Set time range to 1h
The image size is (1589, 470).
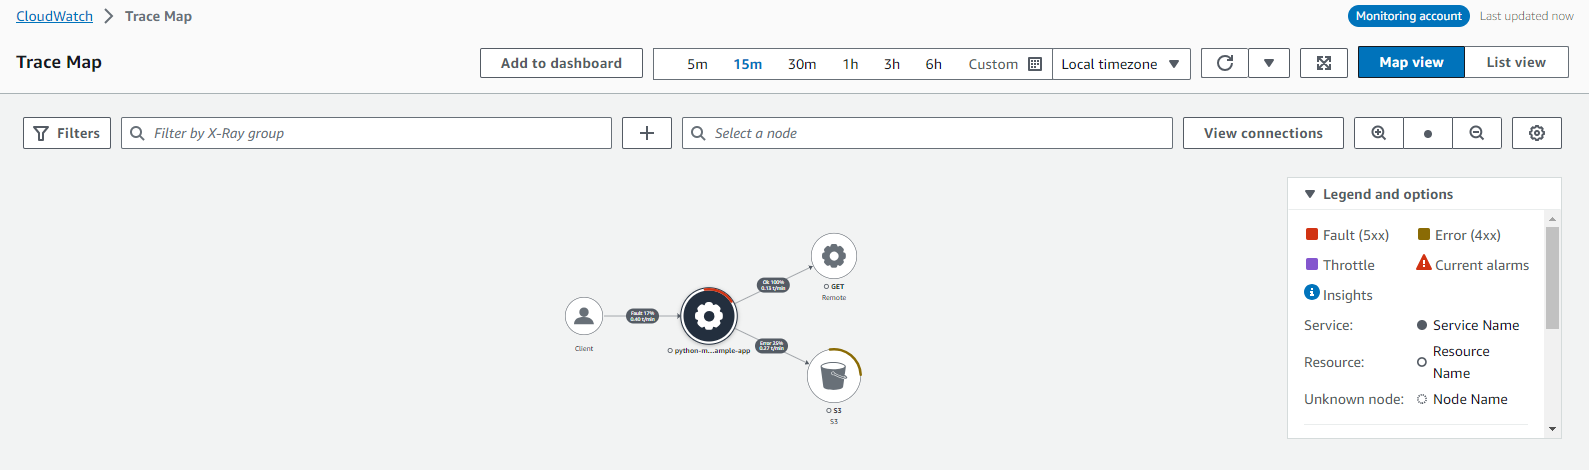[x=850, y=64]
